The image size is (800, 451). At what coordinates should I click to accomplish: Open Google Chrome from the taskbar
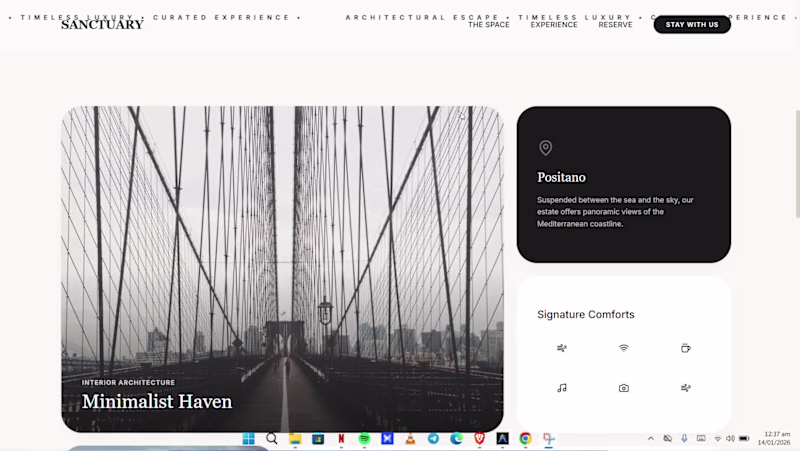(526, 439)
